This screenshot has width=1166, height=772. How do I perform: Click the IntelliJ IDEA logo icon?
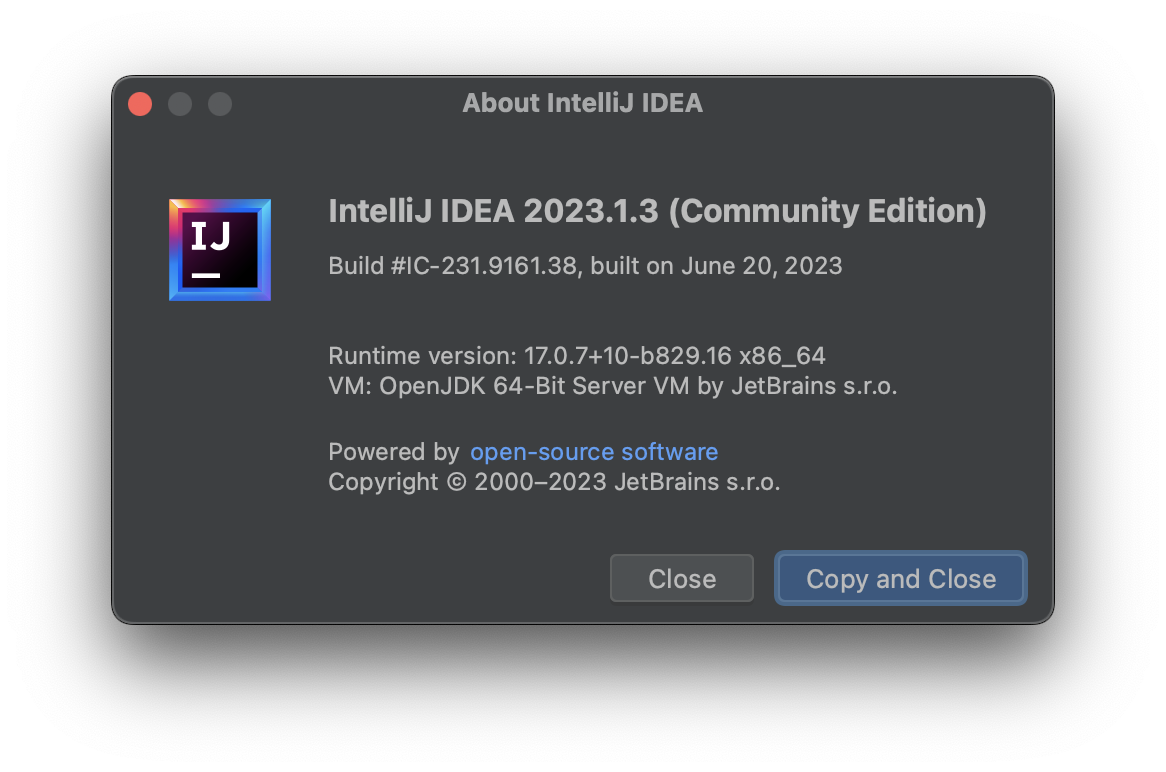point(219,250)
